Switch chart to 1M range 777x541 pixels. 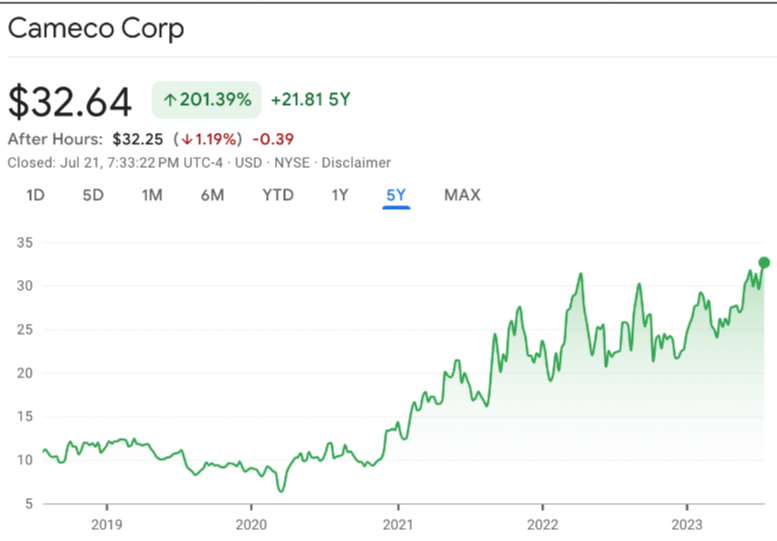pyautogui.click(x=152, y=195)
